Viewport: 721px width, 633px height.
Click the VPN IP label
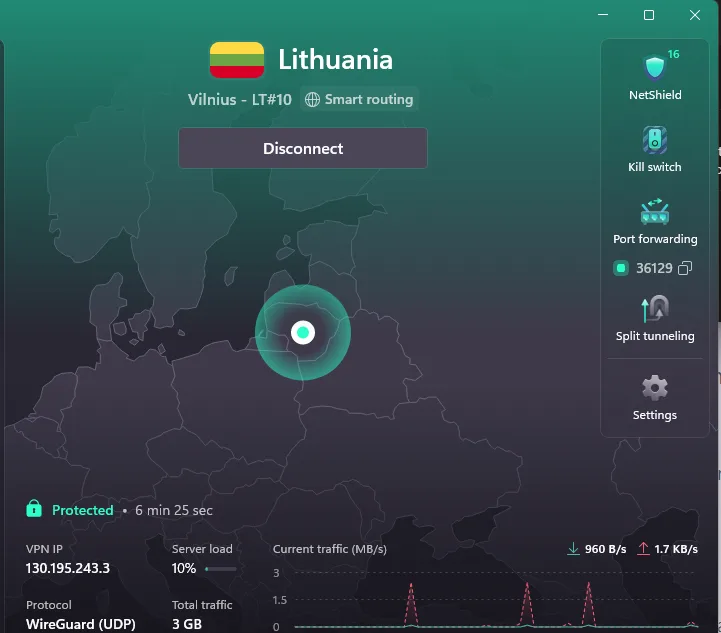(x=44, y=549)
